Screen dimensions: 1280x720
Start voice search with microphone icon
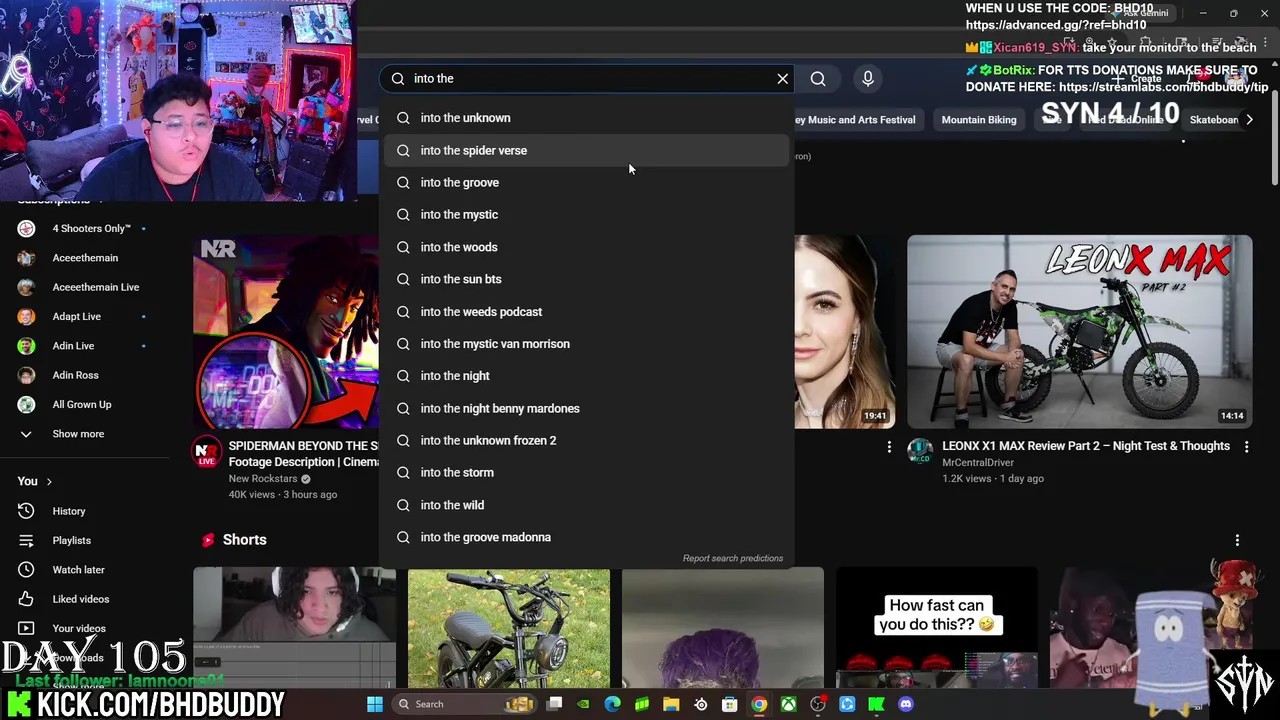[x=868, y=78]
